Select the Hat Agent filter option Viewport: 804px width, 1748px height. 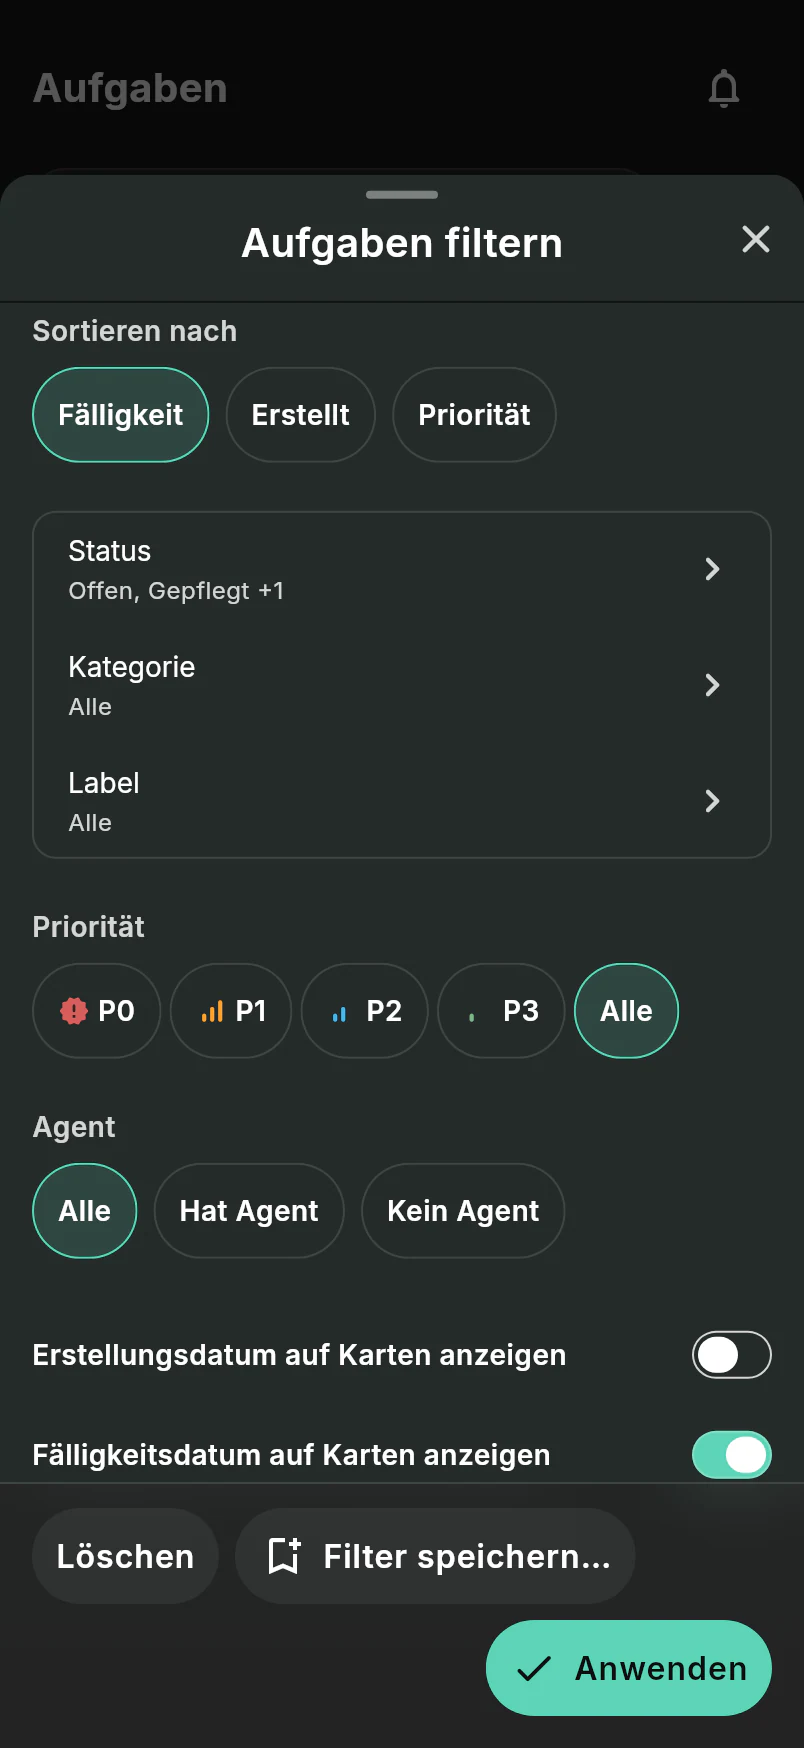click(x=249, y=1211)
